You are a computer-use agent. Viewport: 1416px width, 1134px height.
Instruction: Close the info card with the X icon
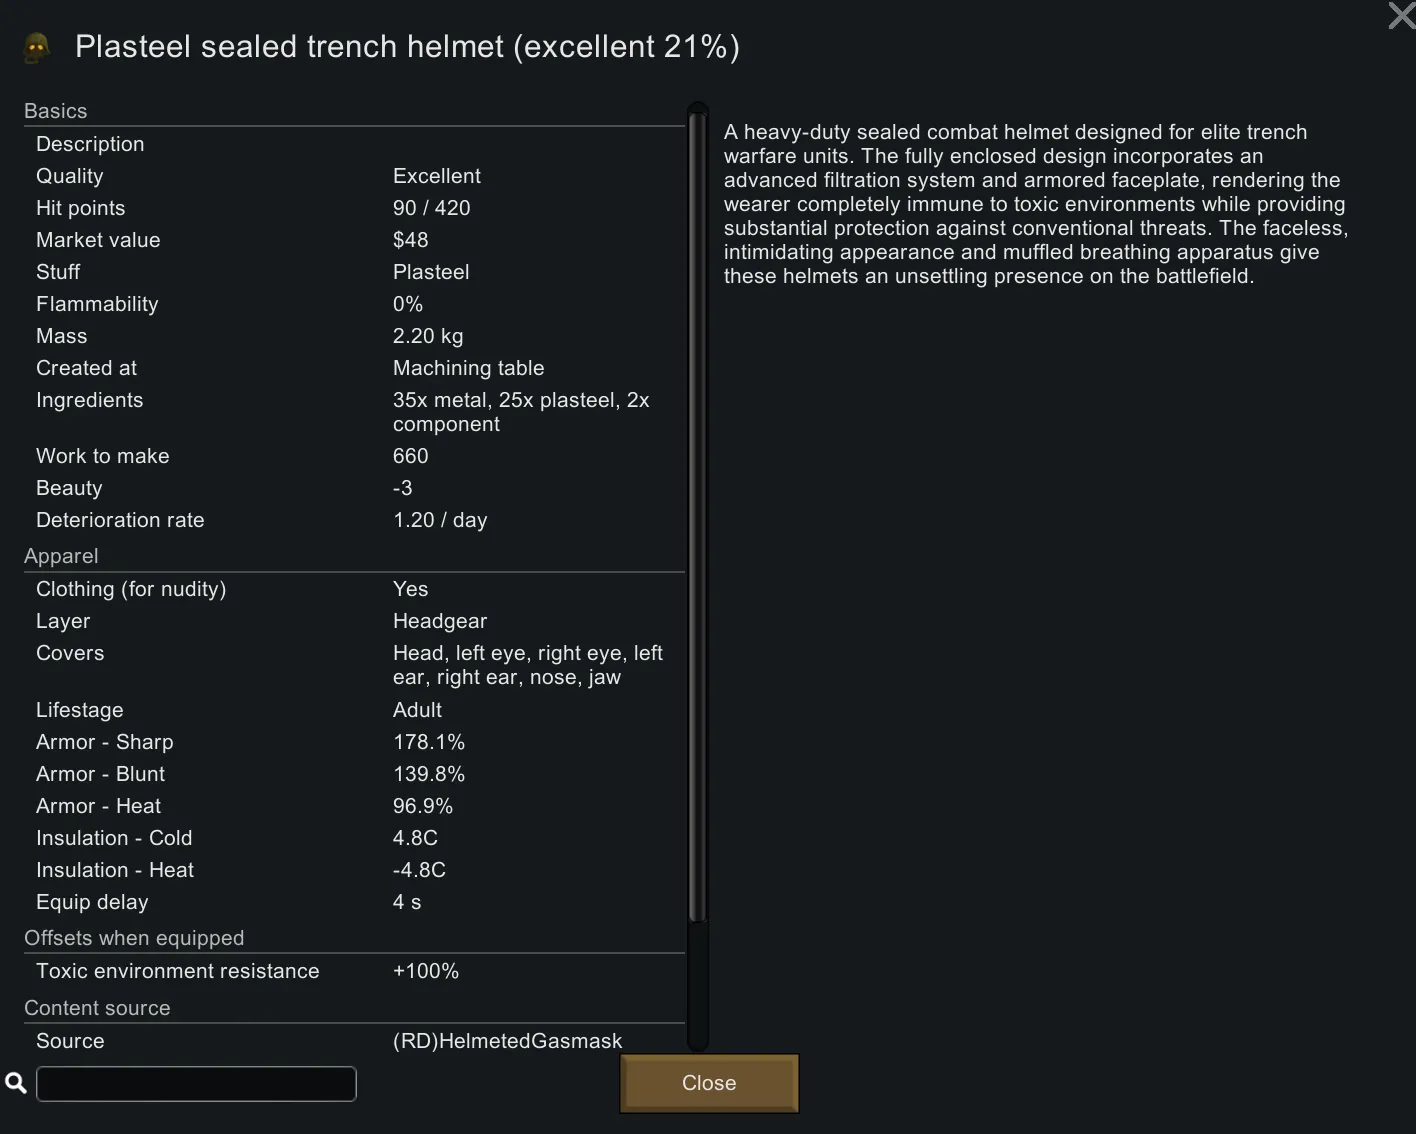[1401, 15]
